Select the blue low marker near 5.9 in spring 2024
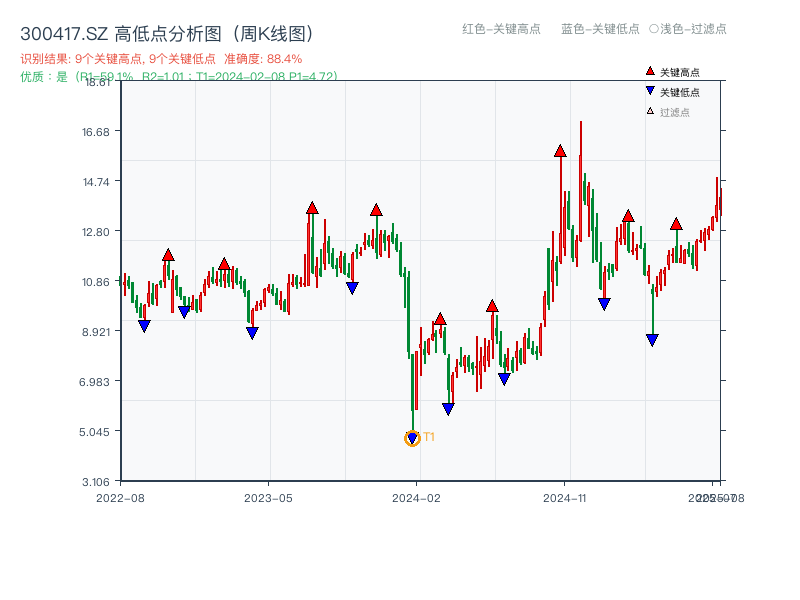The width and height of the screenshot is (800, 600). tap(448, 409)
